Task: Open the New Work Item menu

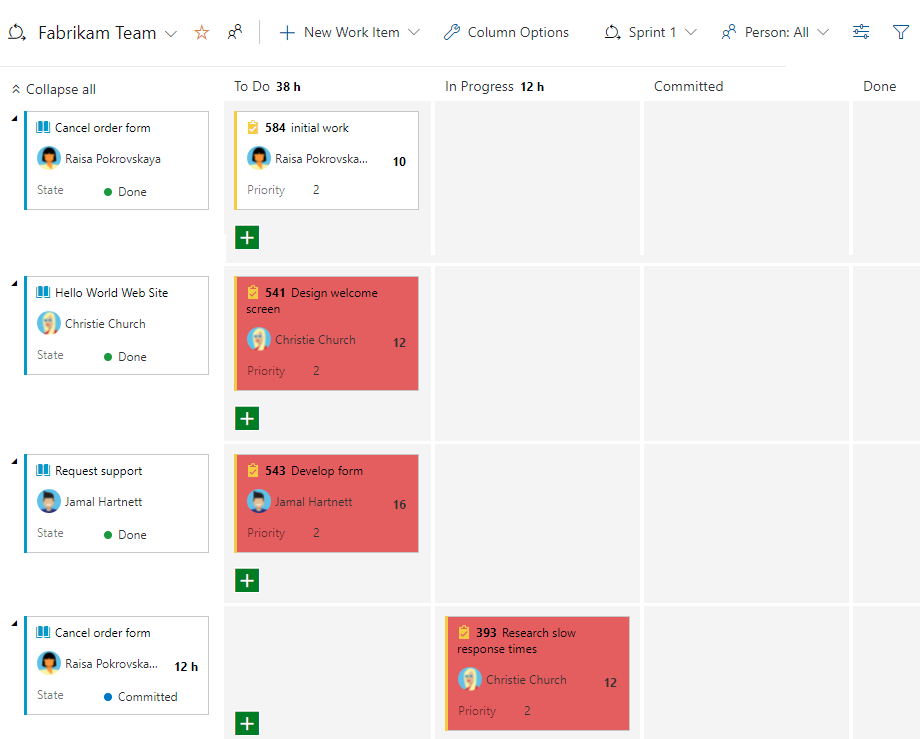Action: pyautogui.click(x=348, y=32)
